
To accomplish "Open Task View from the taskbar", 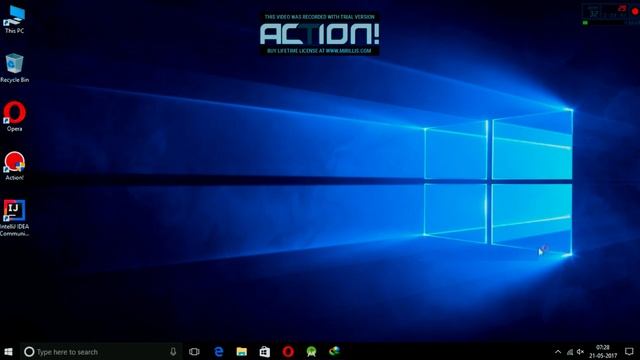I will (x=194, y=352).
